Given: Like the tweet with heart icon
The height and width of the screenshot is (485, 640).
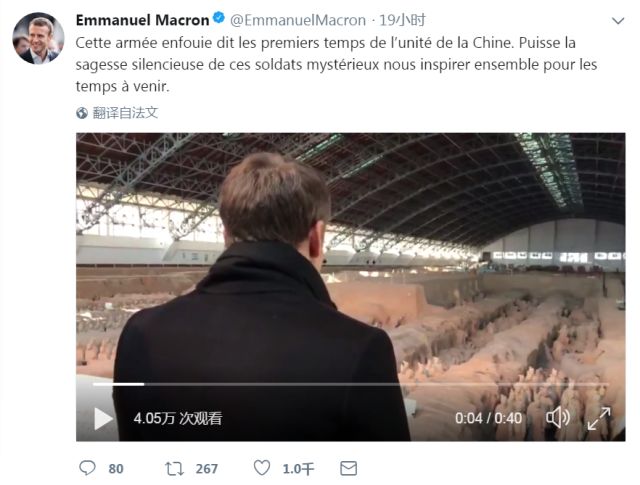Looking at the screenshot, I should pos(262,467).
